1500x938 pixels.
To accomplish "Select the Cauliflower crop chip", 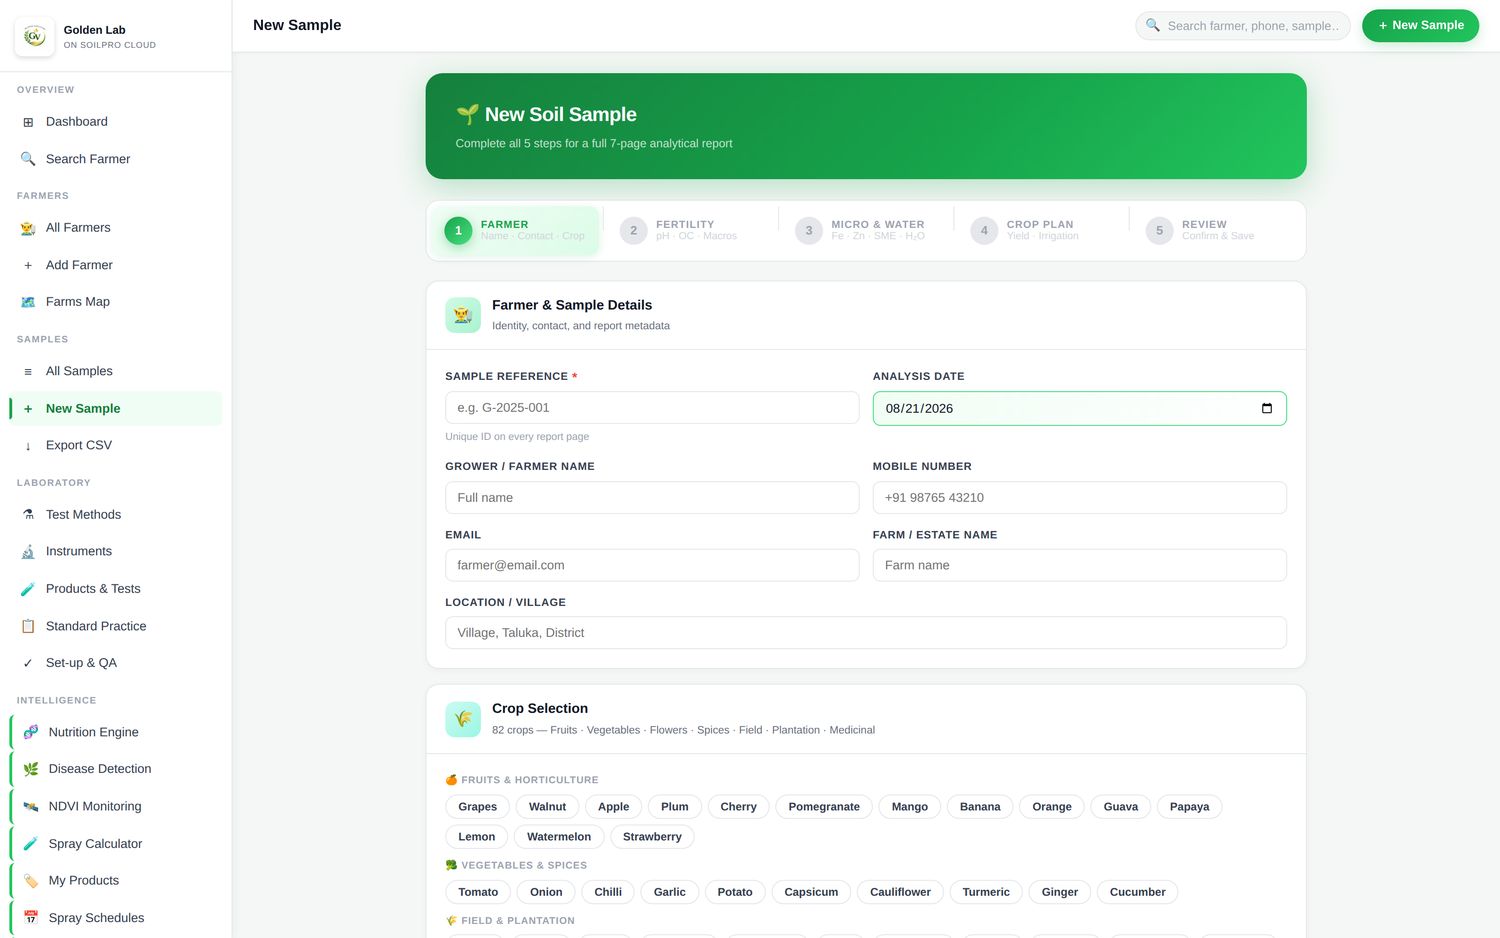I will 900,892.
